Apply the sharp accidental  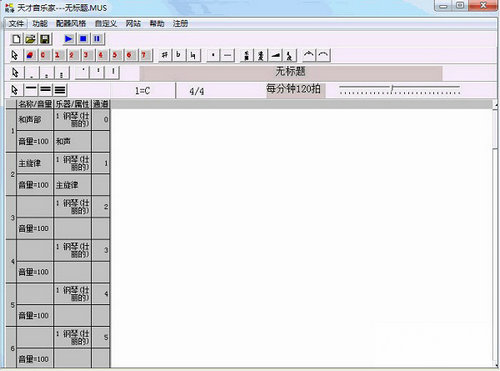tap(165, 55)
